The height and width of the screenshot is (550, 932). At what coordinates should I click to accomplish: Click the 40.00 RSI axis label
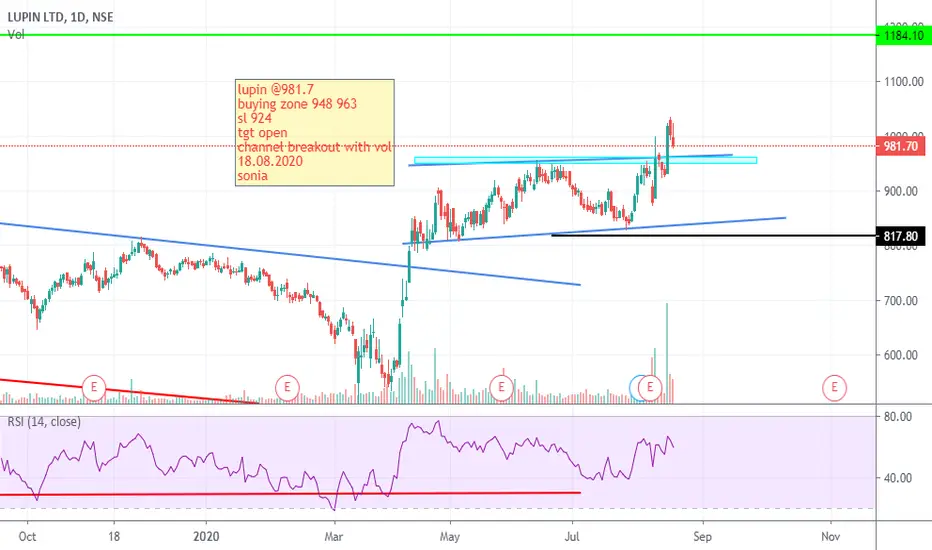[898, 478]
